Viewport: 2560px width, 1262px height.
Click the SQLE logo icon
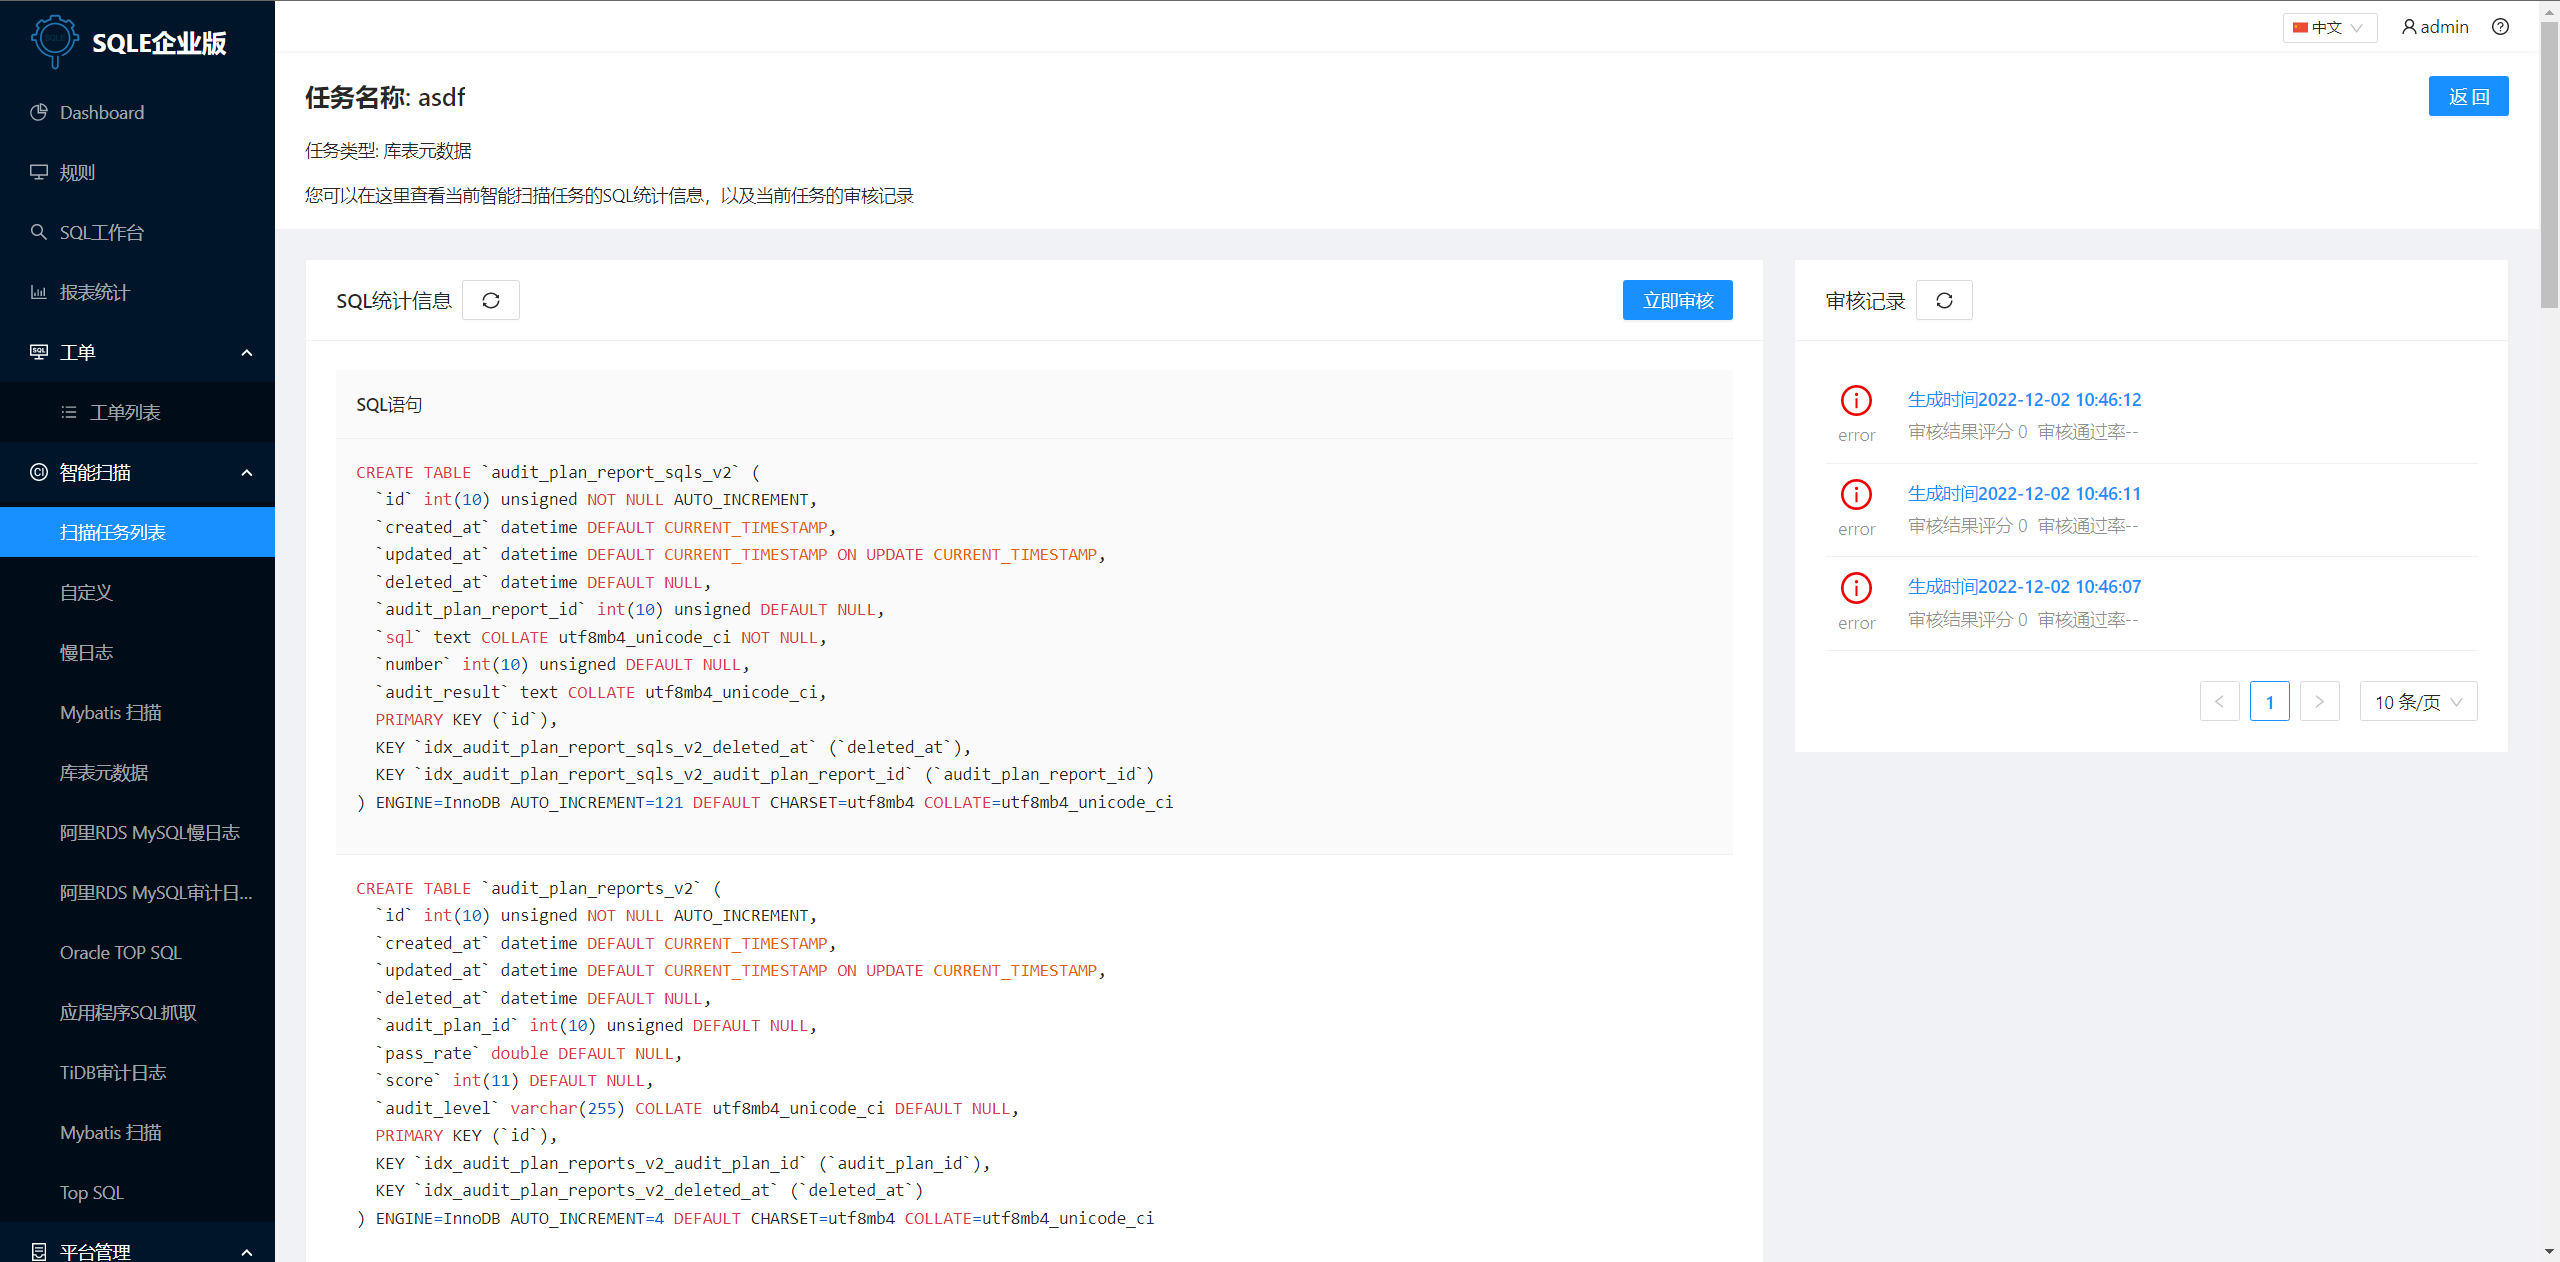(54, 41)
